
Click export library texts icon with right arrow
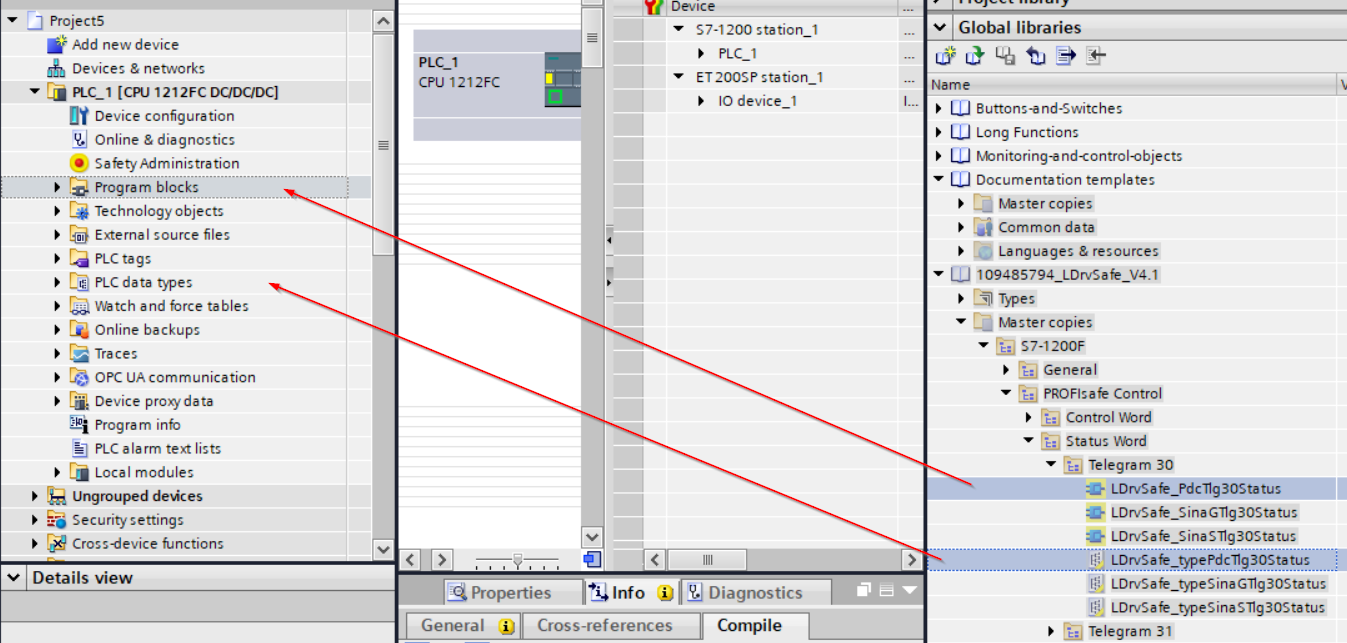click(x=1065, y=57)
